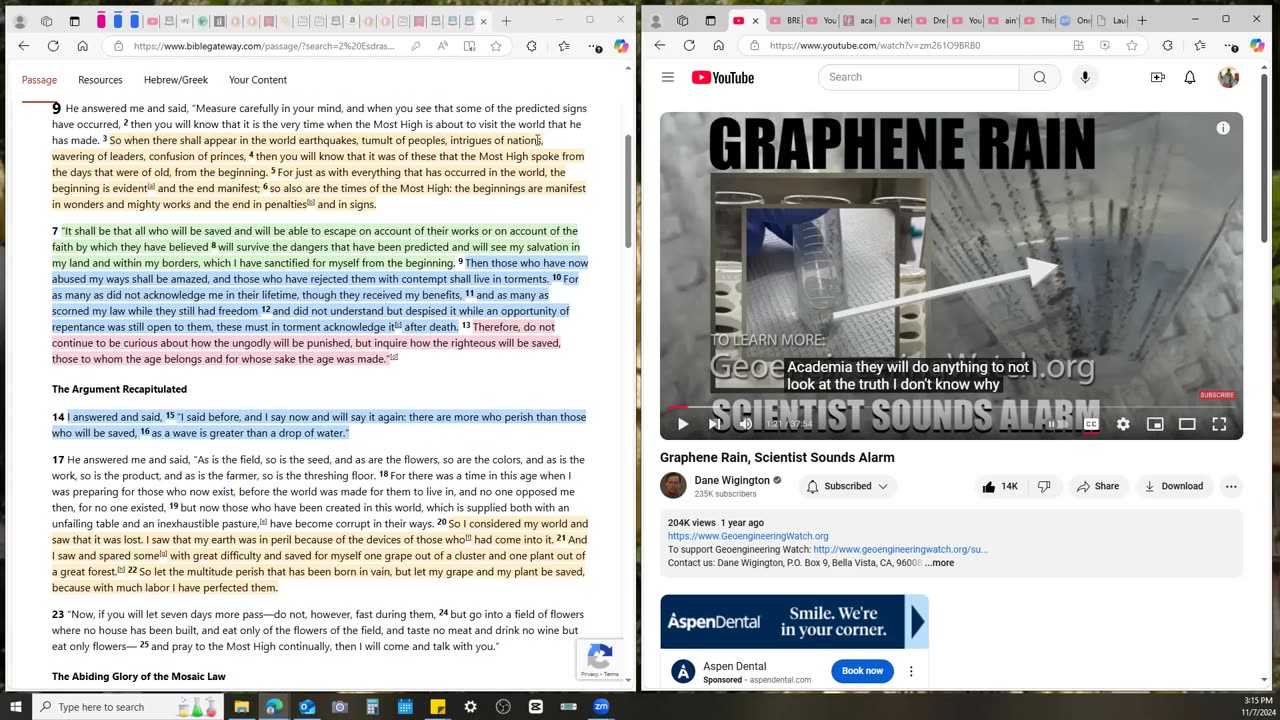This screenshot has height=720, width=1280.
Task: Open Copilot in BibleGateway window
Action: pyautogui.click(x=621, y=46)
